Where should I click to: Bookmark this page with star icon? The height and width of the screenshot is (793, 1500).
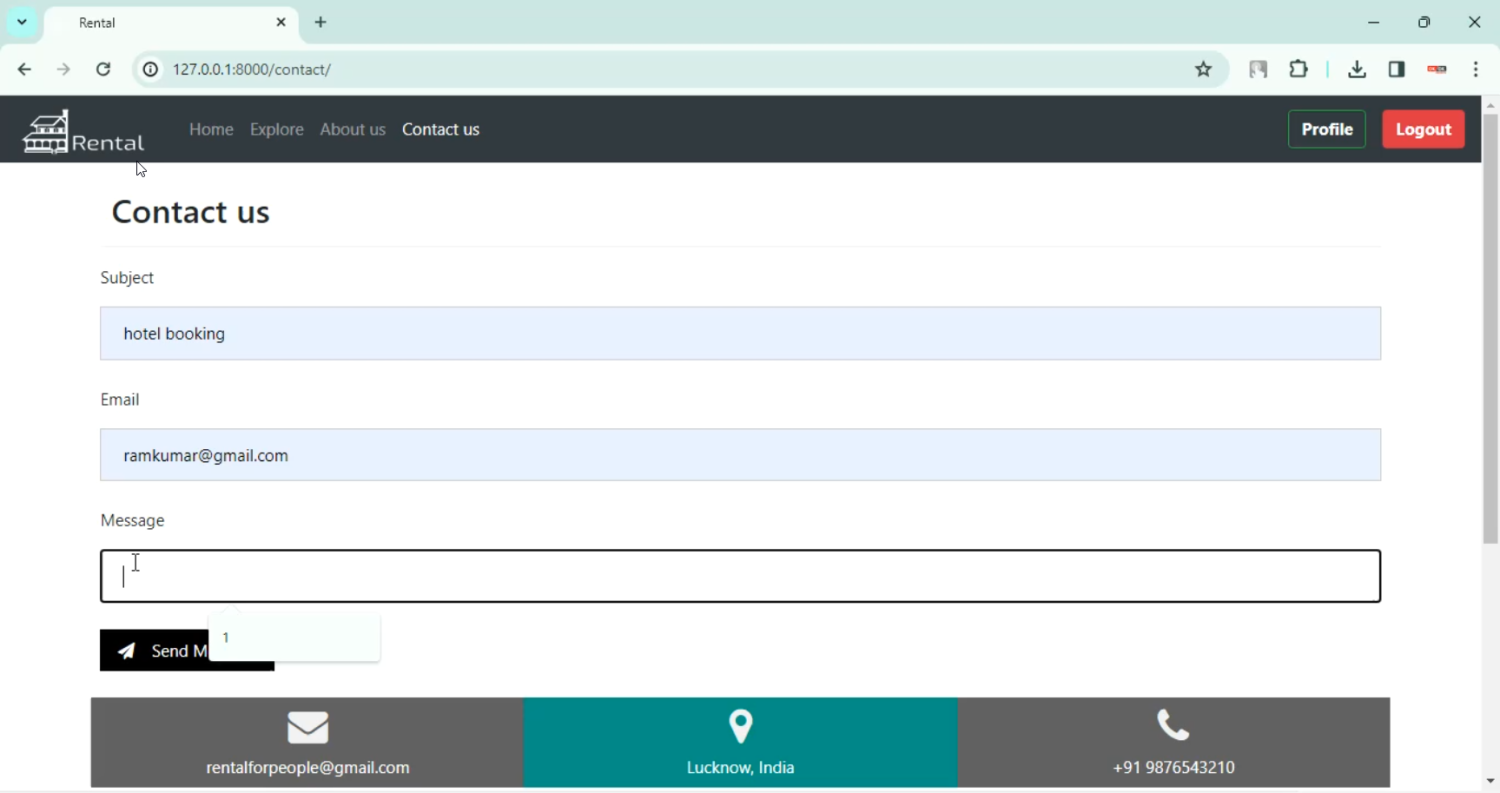pyautogui.click(x=1203, y=69)
